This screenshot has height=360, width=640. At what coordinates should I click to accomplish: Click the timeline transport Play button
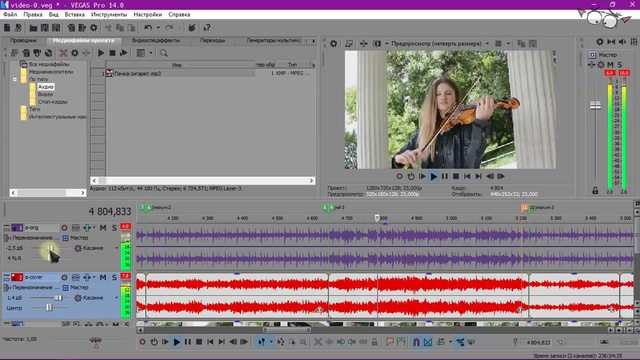point(176,342)
